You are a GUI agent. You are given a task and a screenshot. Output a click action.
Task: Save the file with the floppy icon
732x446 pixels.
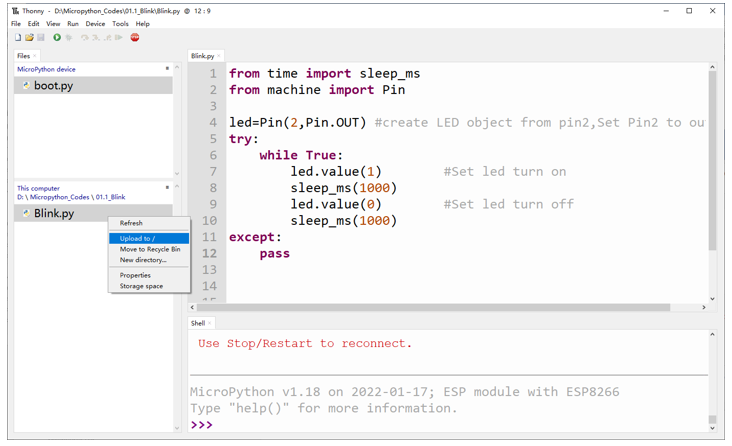coord(41,37)
